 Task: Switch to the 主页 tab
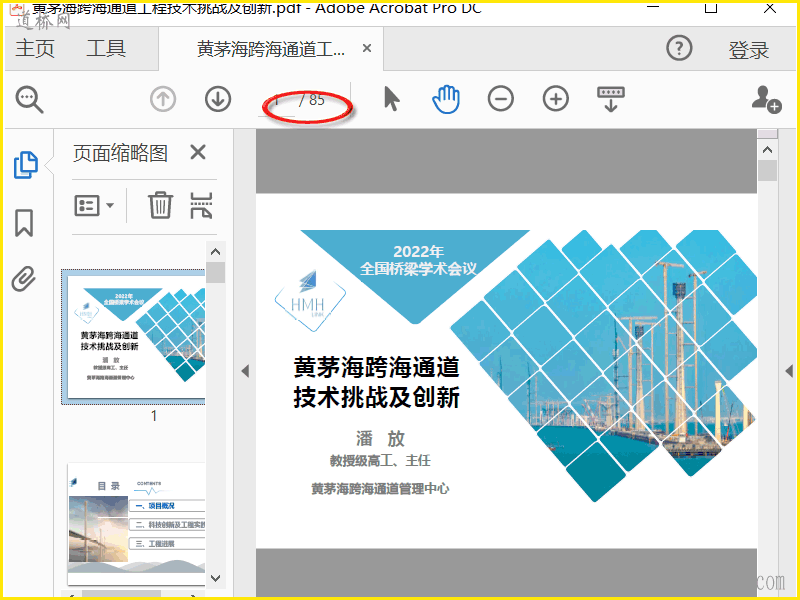(35, 48)
